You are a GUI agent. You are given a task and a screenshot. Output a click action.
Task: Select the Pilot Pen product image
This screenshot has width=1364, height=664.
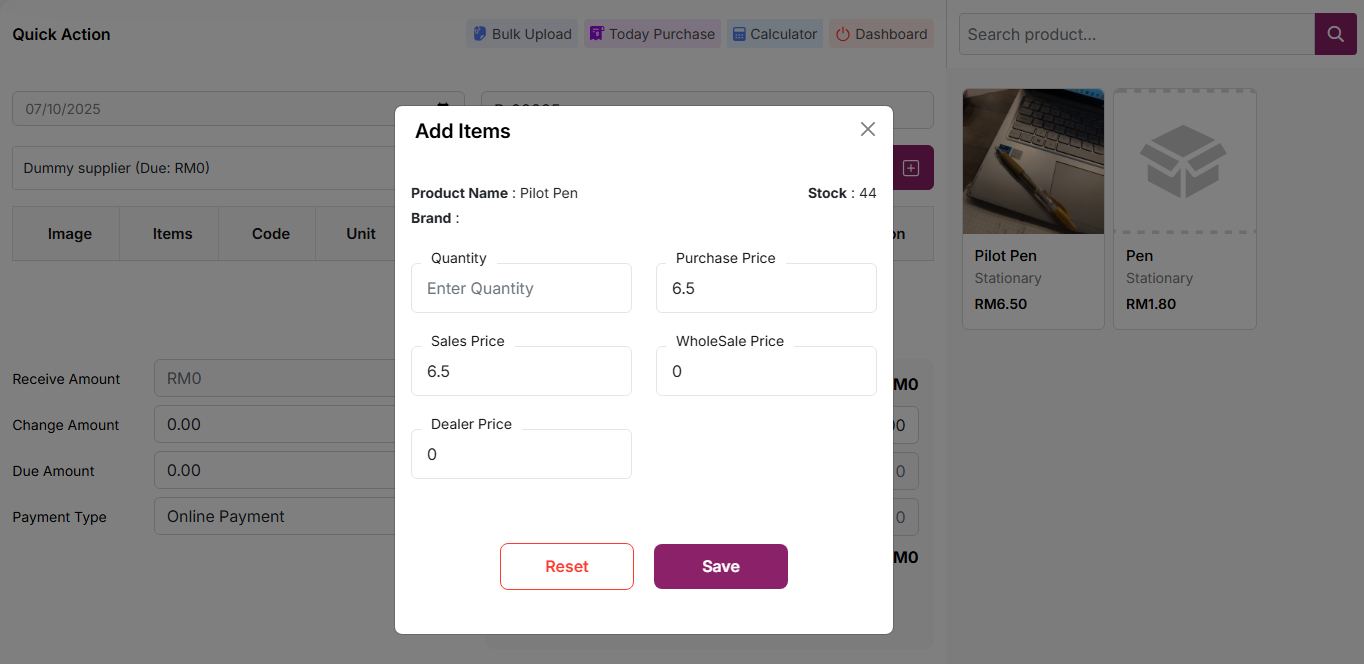(1033, 162)
